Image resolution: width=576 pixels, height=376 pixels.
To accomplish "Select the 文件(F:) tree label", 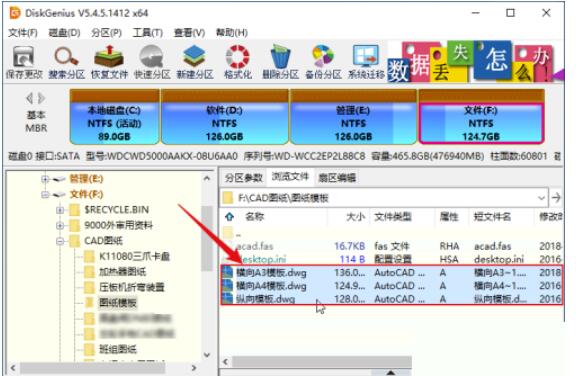I will (87, 194).
